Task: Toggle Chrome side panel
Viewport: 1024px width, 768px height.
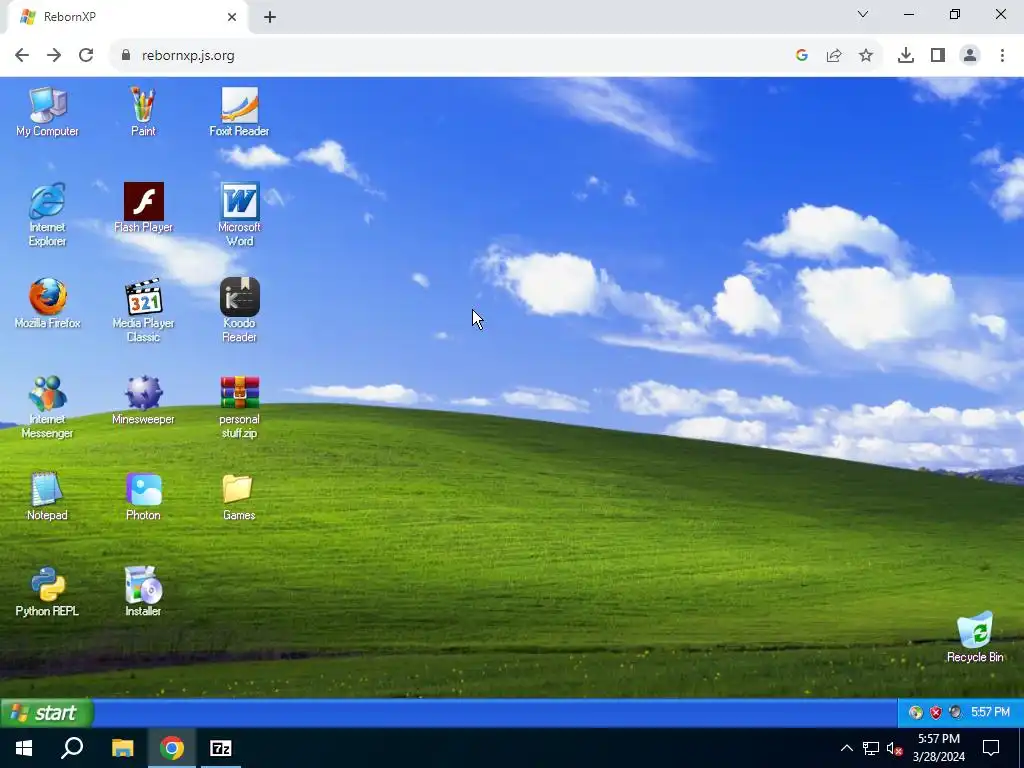Action: [938, 56]
